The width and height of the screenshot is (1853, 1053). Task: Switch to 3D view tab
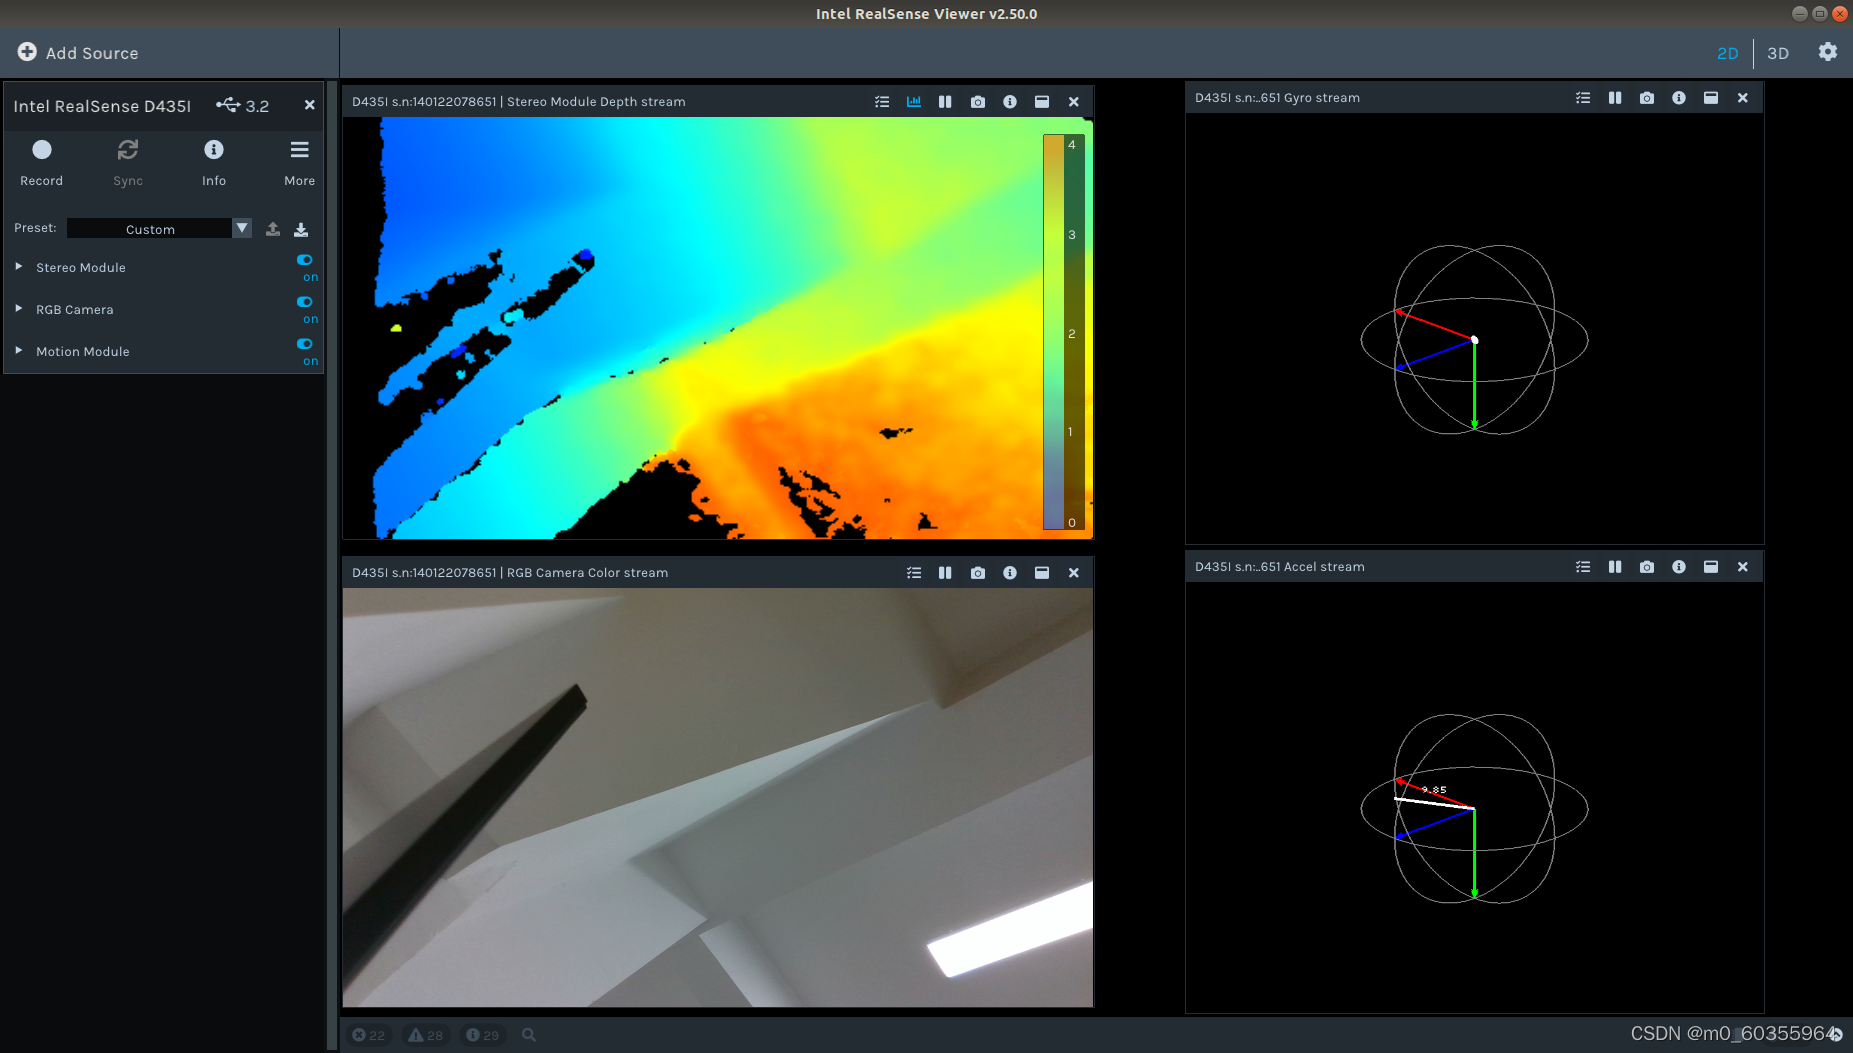tap(1778, 54)
